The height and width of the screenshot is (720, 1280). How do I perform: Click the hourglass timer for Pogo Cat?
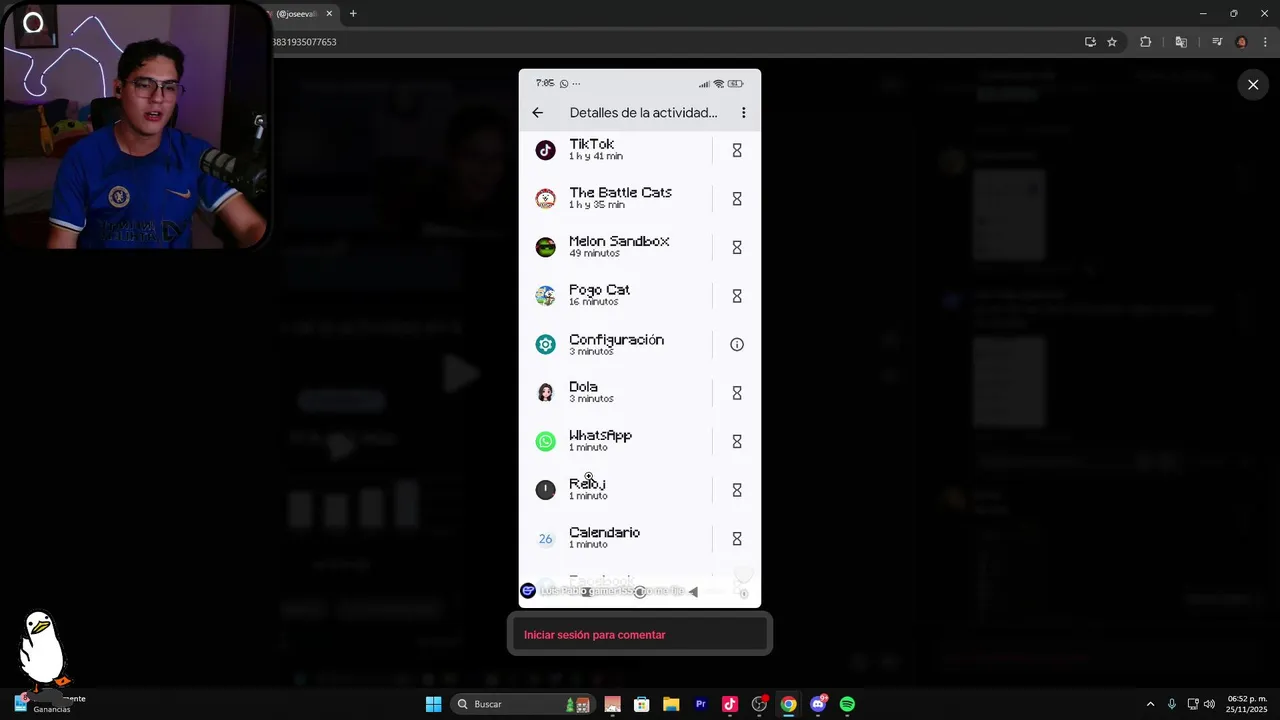point(737,296)
